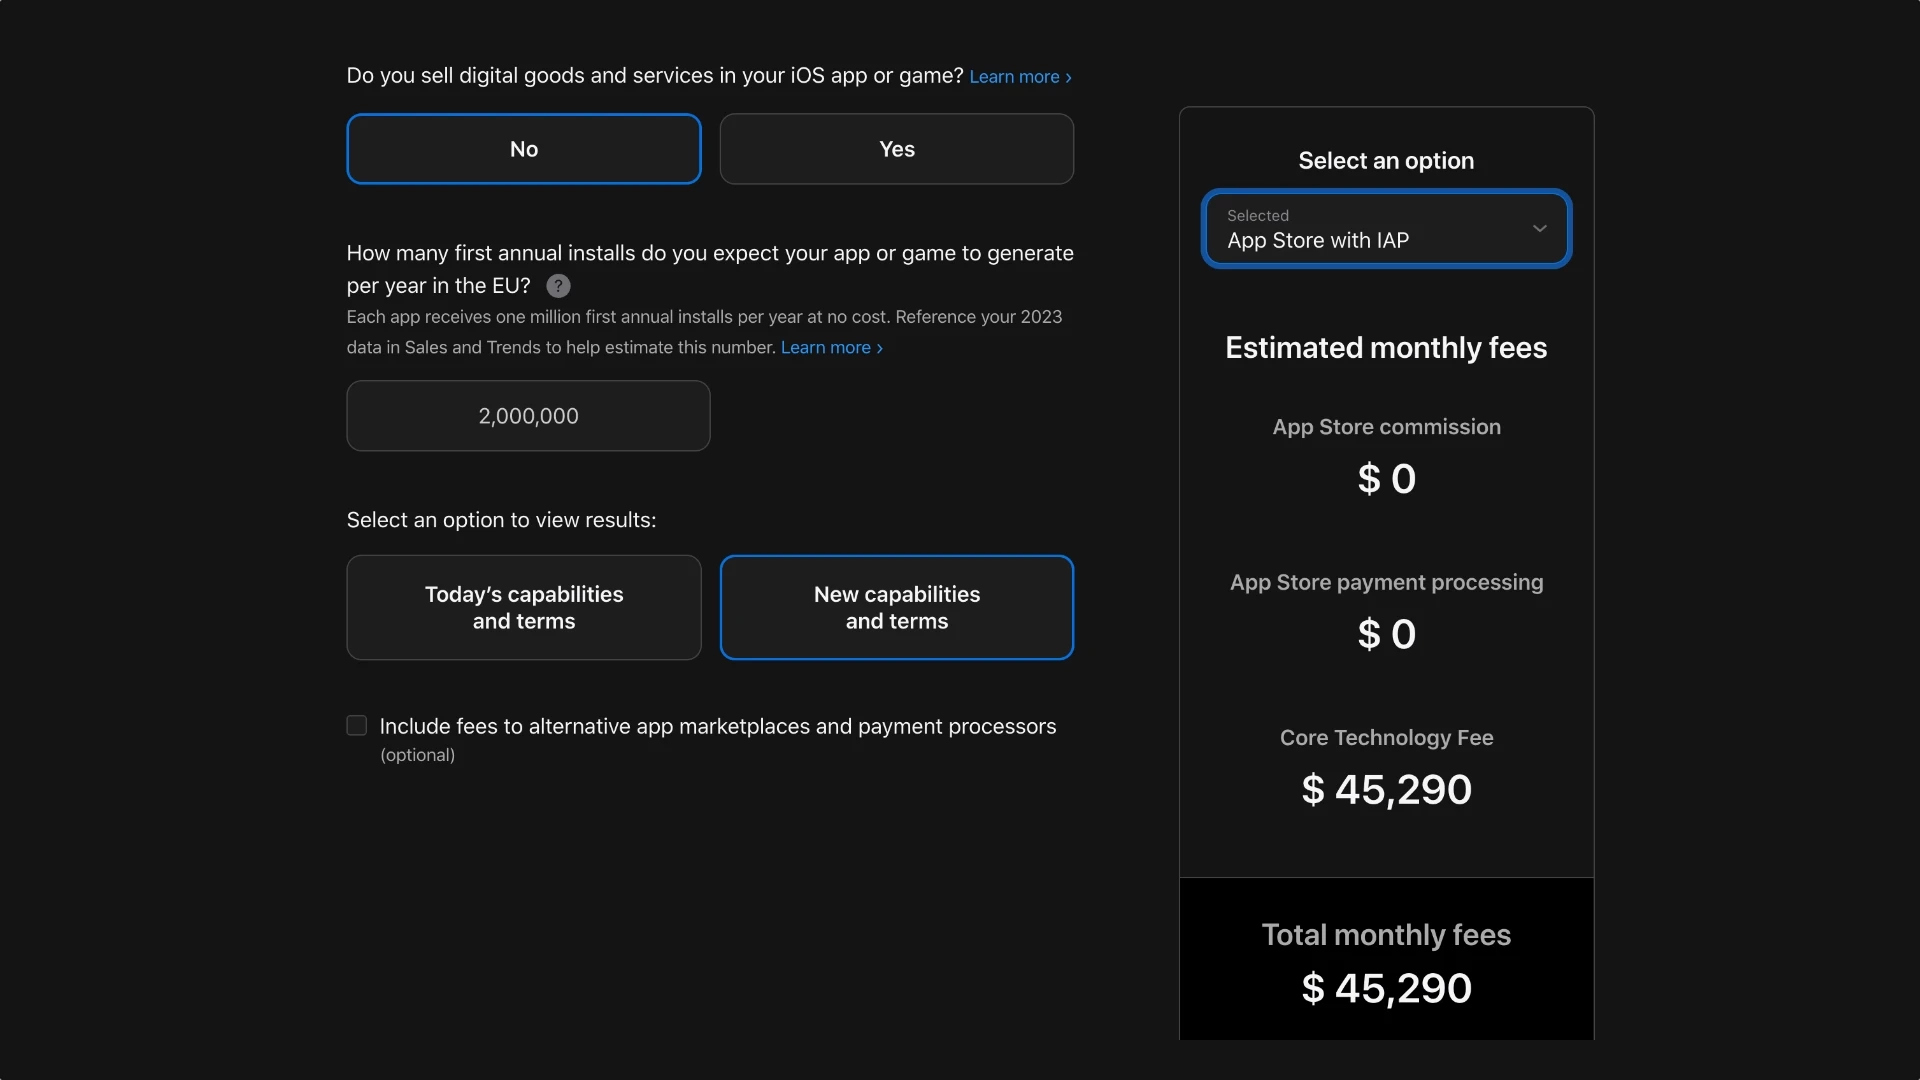
Task: Click the Core Technology Fee amount $ 45,290
Action: (x=1386, y=790)
